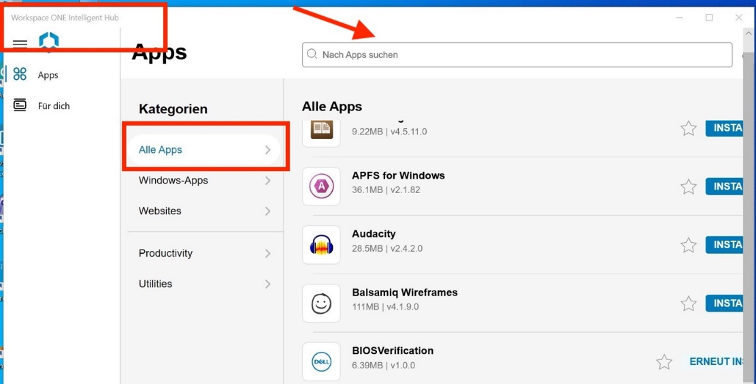Maximize the Intelligent Hub window
Image resolution: width=756 pixels, height=385 pixels.
(x=709, y=17)
